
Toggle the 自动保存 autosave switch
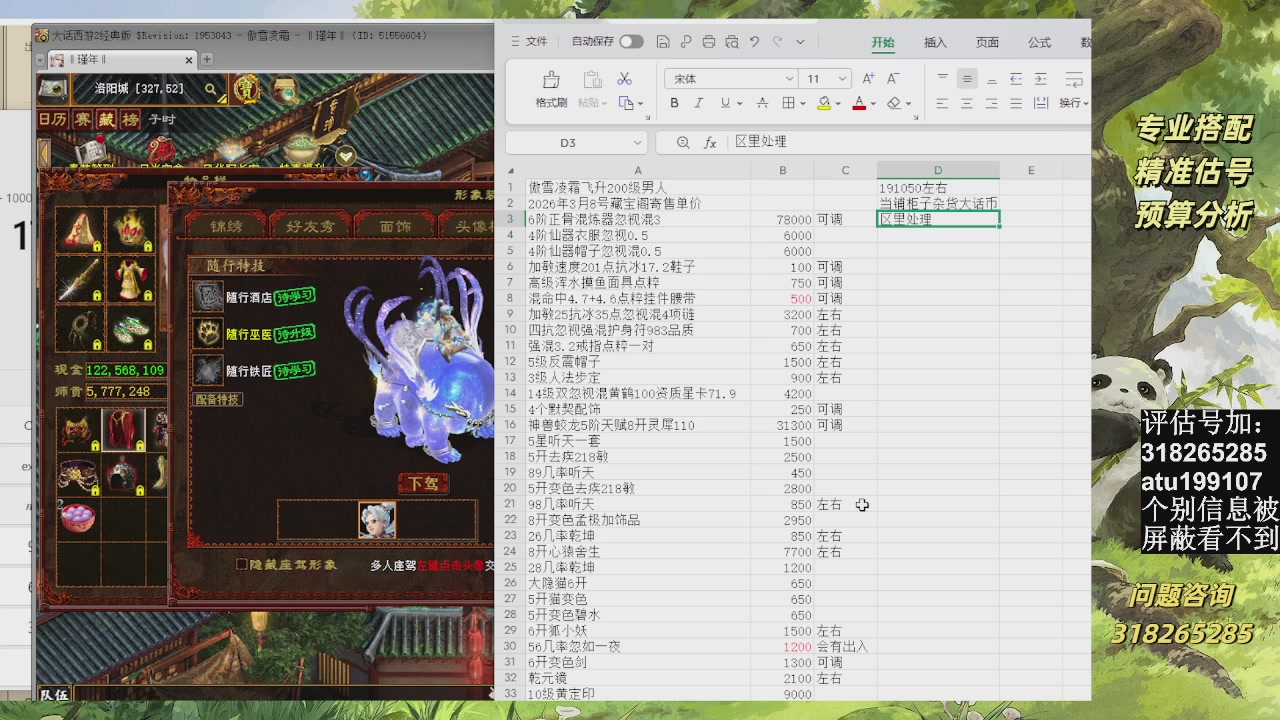[631, 42]
